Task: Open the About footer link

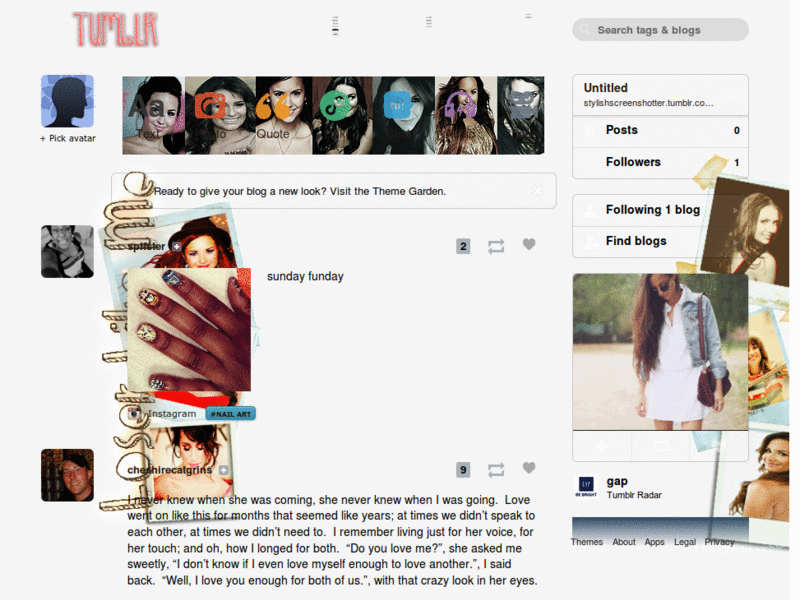Action: (624, 542)
